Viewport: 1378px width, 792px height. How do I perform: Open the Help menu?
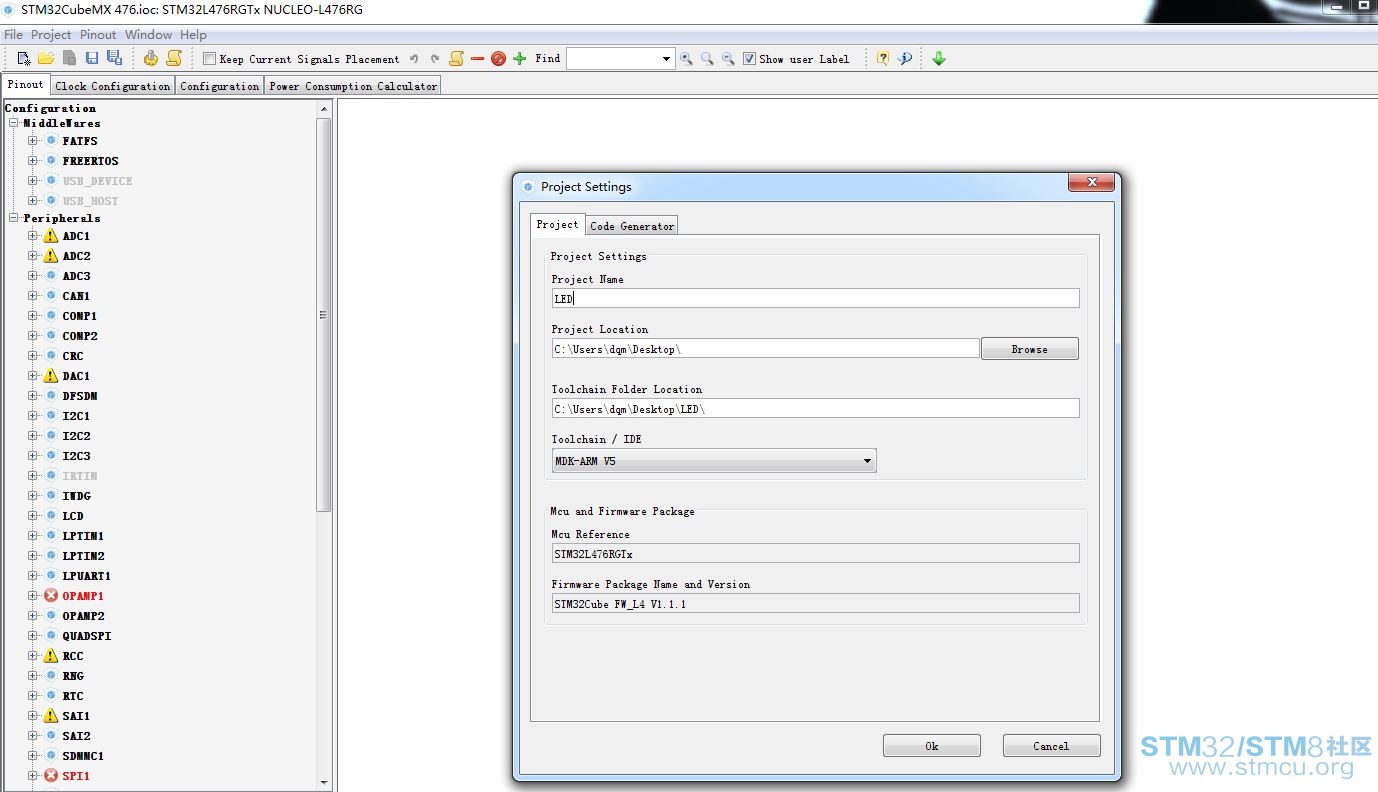[x=193, y=35]
